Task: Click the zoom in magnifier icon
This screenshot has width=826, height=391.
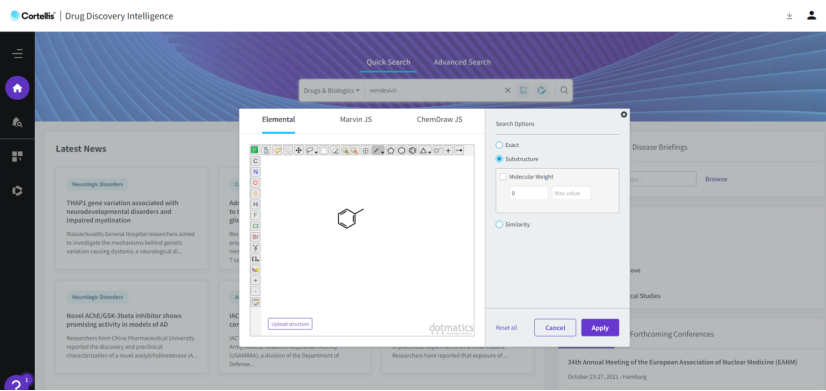Action: 346,150
